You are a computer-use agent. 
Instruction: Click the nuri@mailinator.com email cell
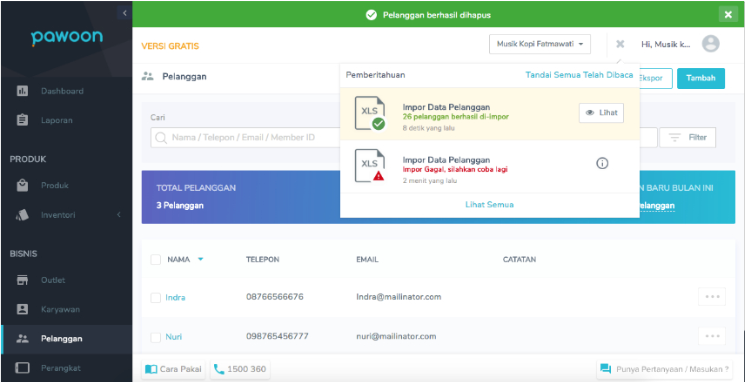pyautogui.click(x=396, y=336)
